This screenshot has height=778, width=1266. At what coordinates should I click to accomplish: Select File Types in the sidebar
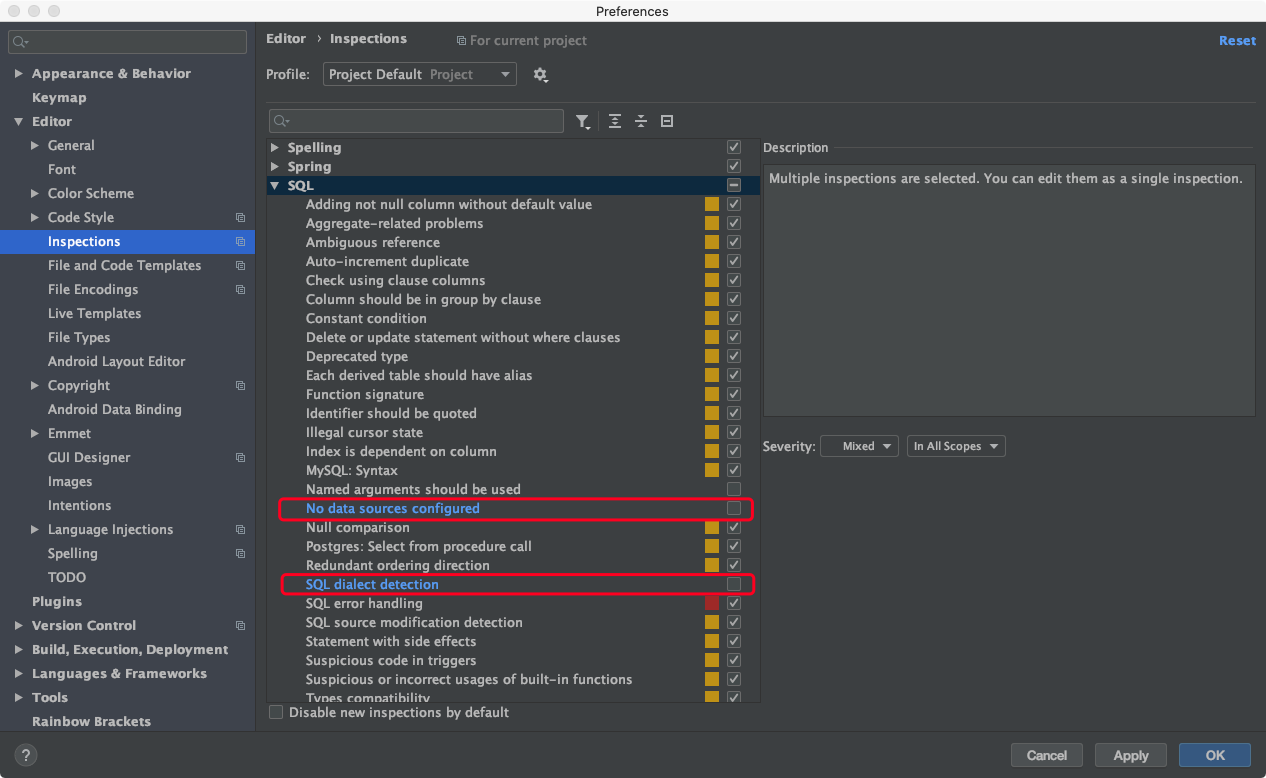79,338
